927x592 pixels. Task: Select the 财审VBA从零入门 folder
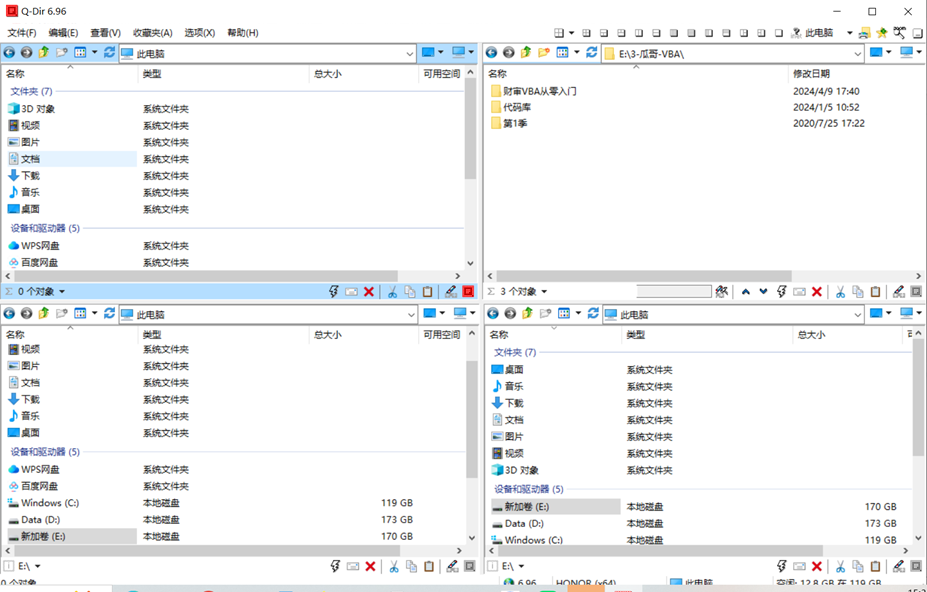[539, 91]
